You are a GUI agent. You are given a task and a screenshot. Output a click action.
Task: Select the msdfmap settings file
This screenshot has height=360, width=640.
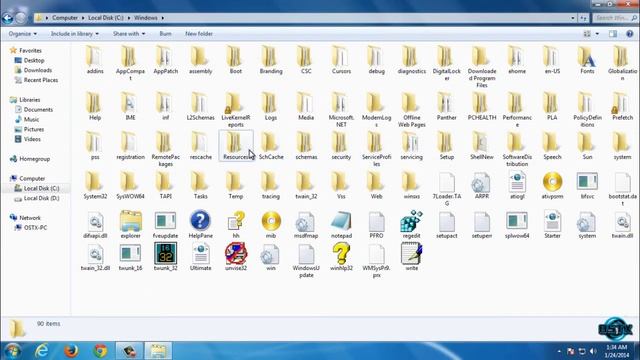click(x=305, y=221)
